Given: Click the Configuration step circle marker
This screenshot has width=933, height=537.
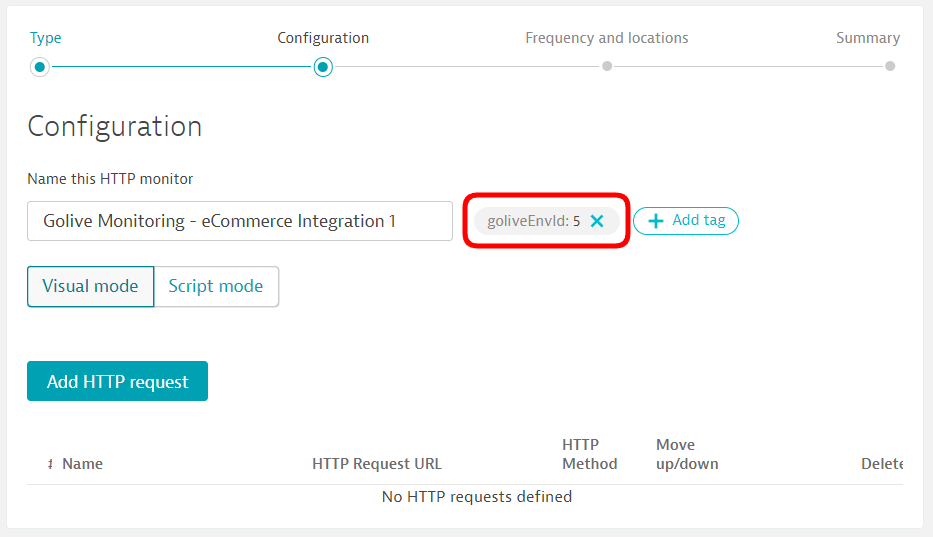Looking at the screenshot, I should coord(322,67).
